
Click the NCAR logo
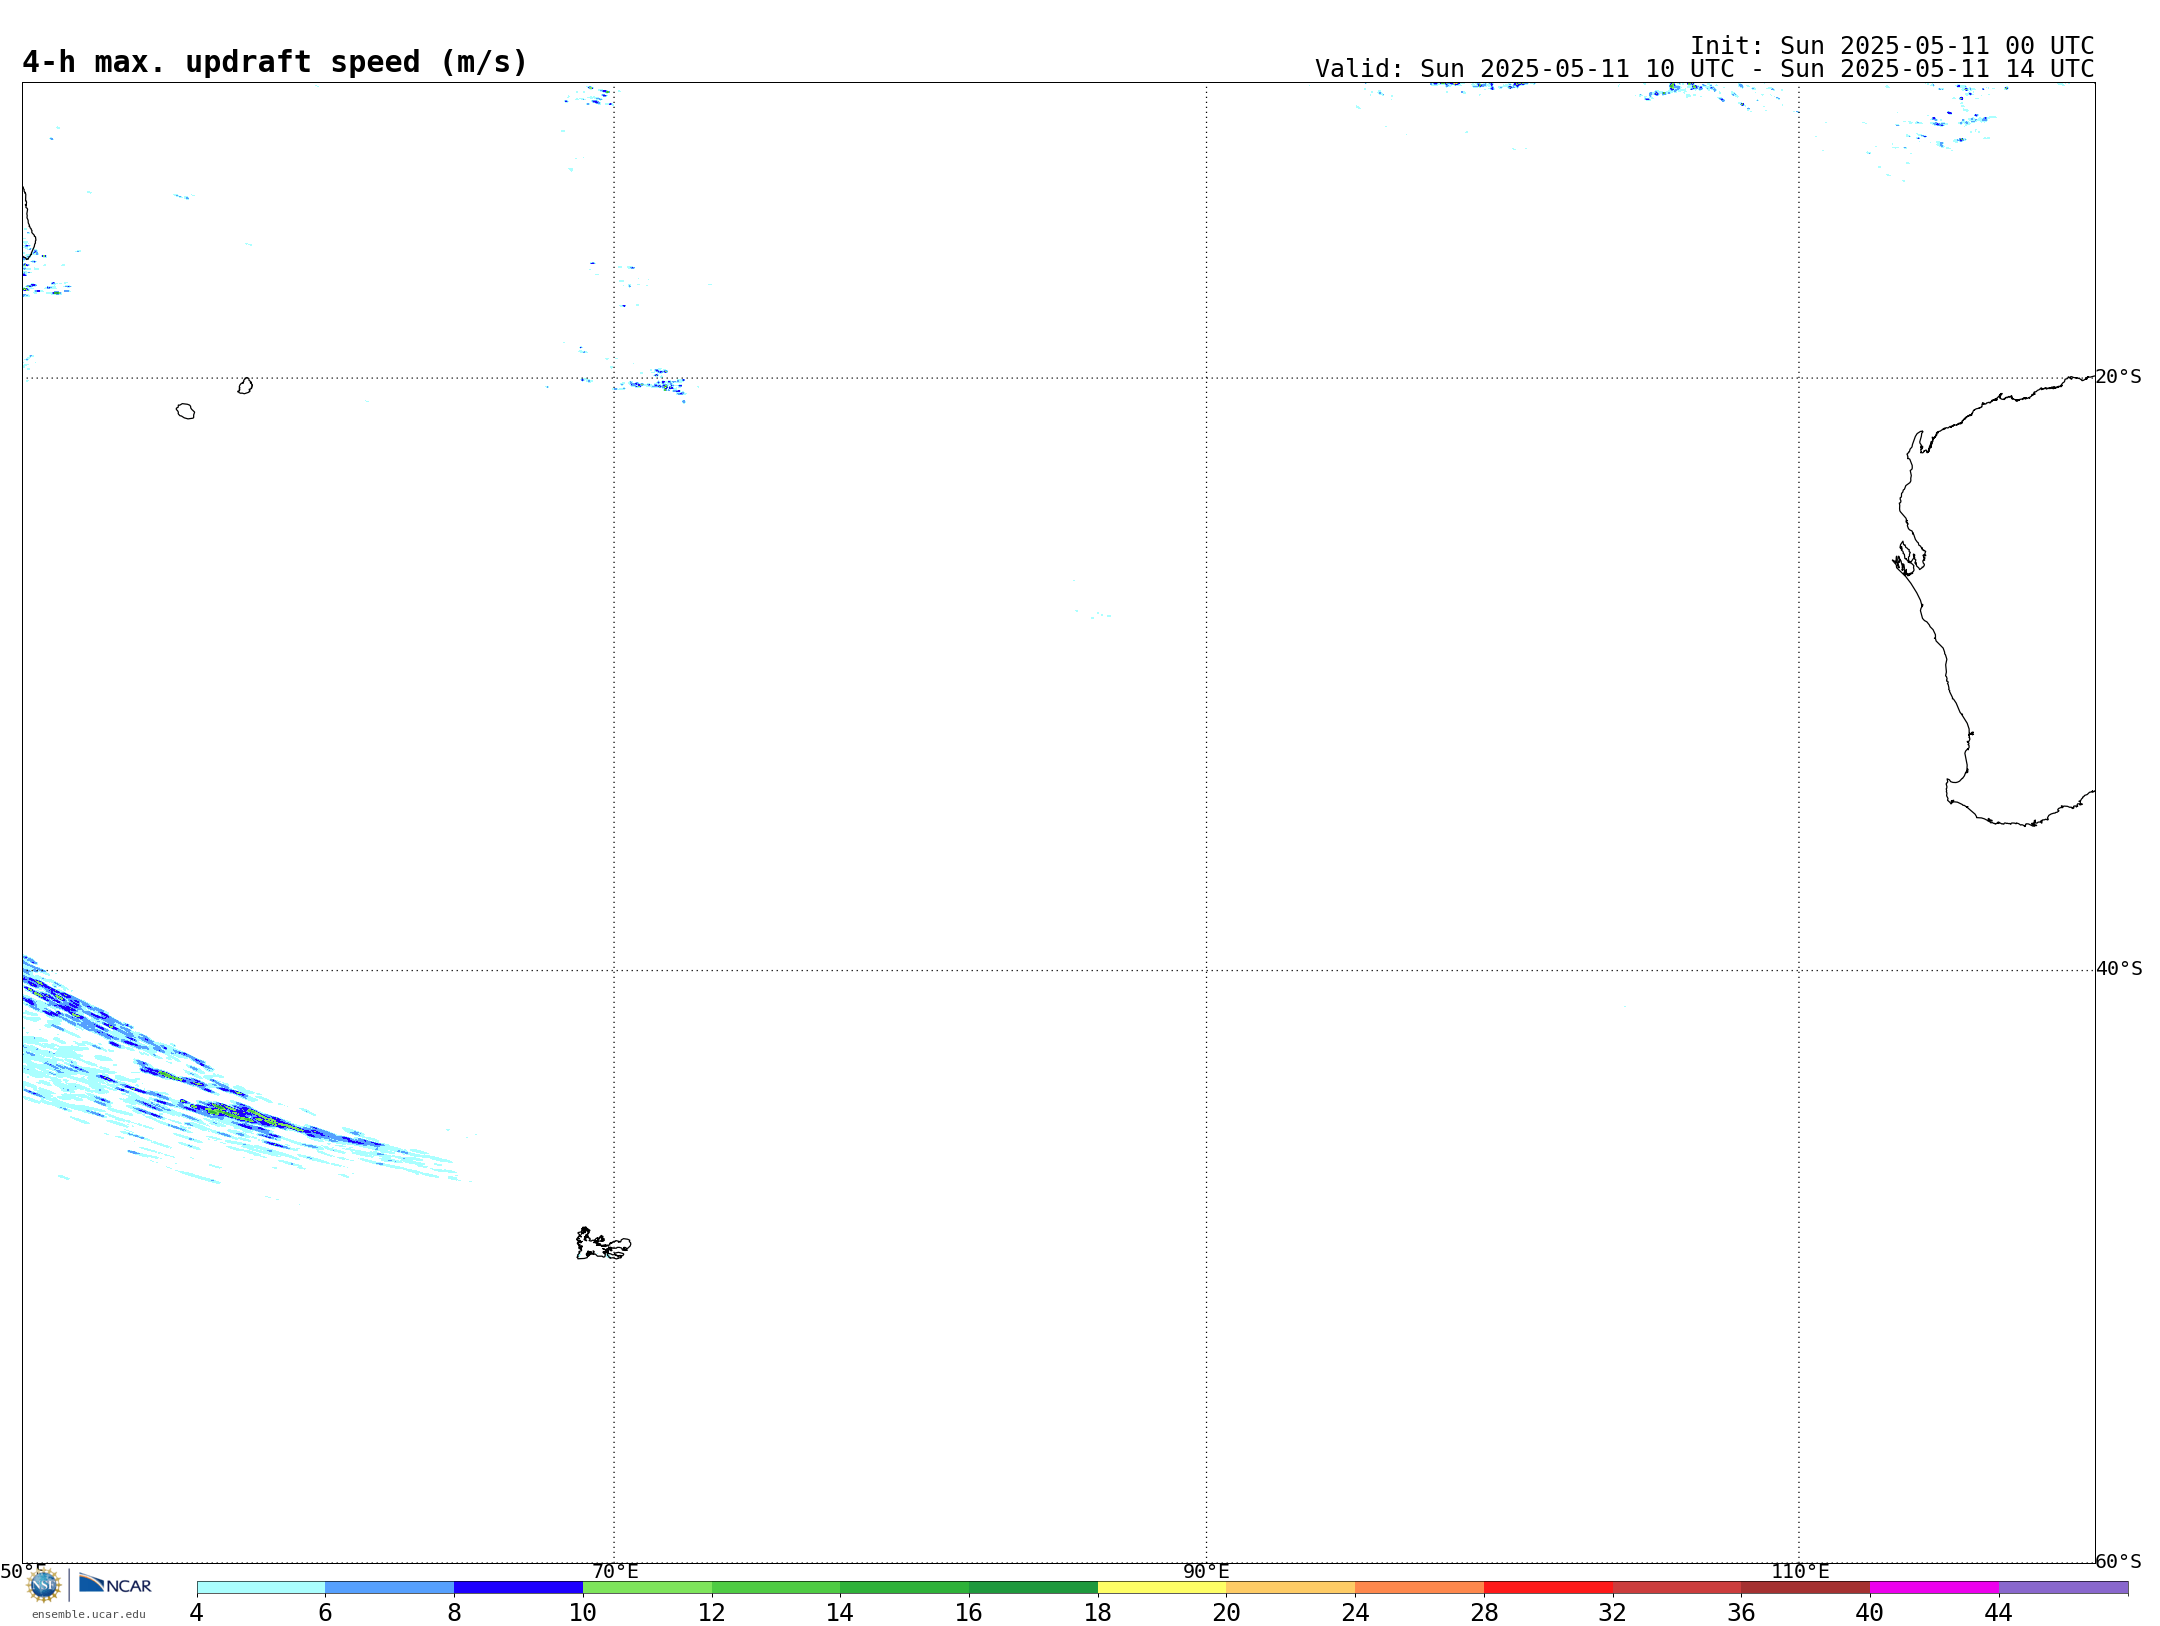point(115,1584)
